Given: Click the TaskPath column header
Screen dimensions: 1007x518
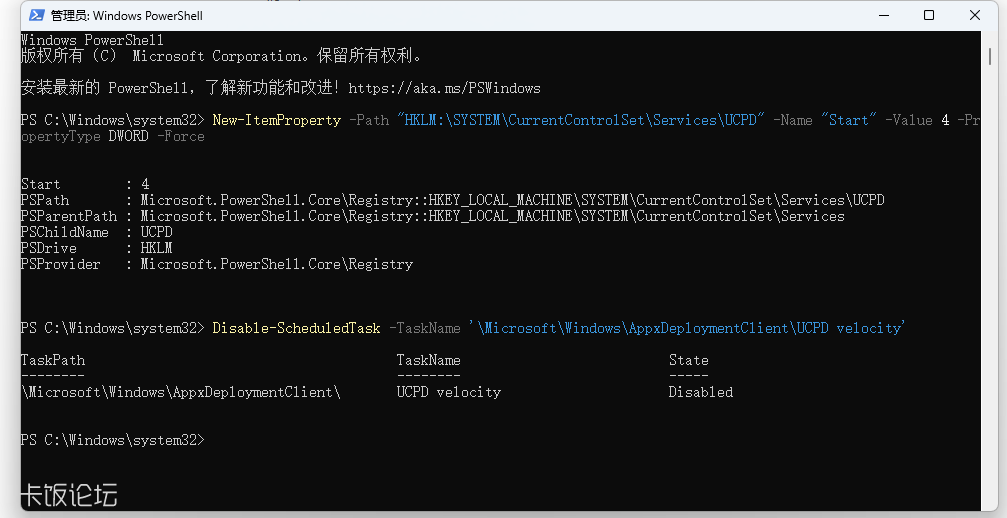Looking at the screenshot, I should pyautogui.click(x=53, y=360).
